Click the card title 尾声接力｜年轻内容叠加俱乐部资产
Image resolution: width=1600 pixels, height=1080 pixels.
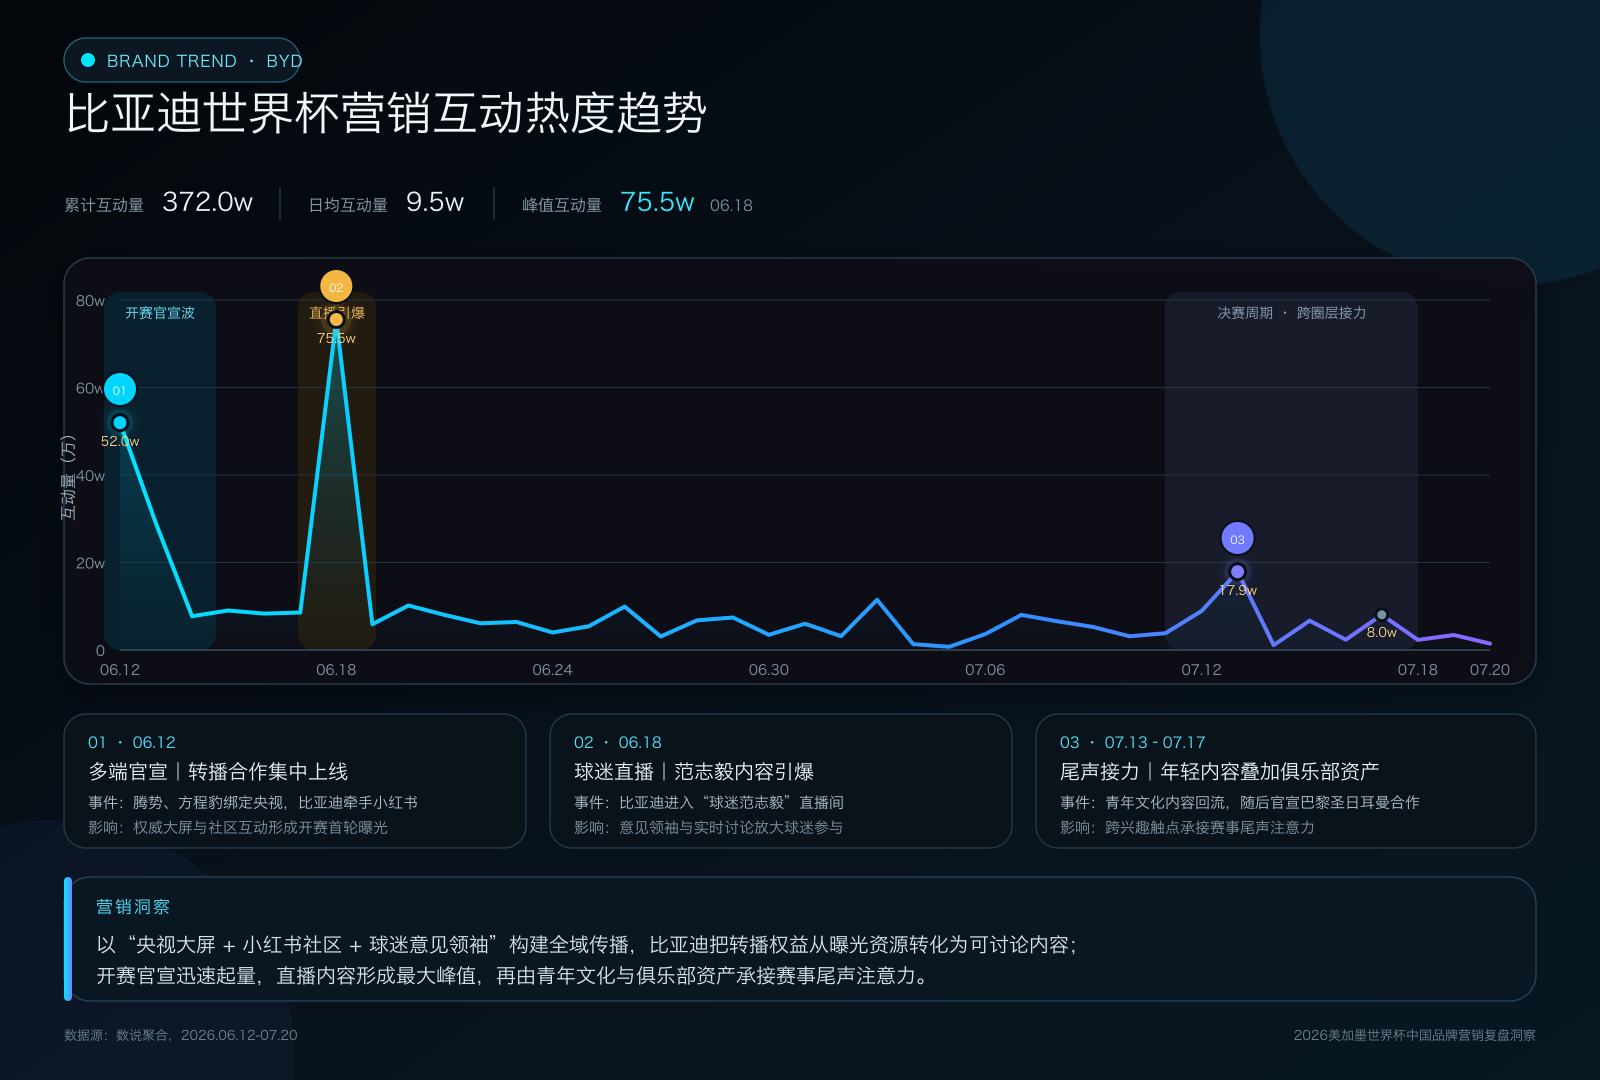(x=1220, y=771)
